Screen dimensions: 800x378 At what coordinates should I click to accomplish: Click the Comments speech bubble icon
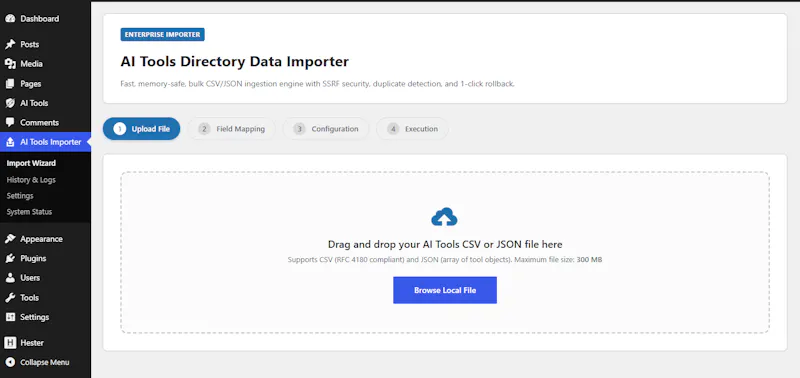10,122
